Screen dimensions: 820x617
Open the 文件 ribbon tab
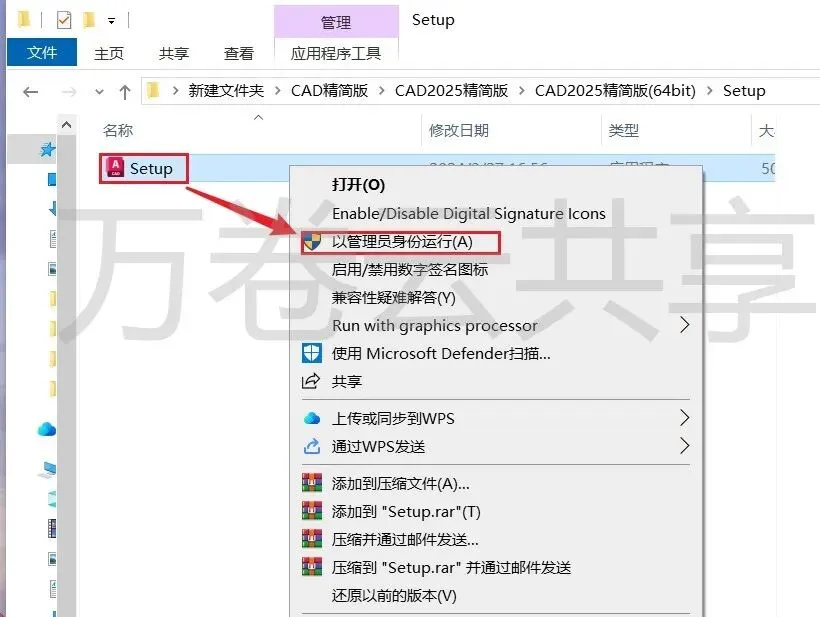(42, 52)
